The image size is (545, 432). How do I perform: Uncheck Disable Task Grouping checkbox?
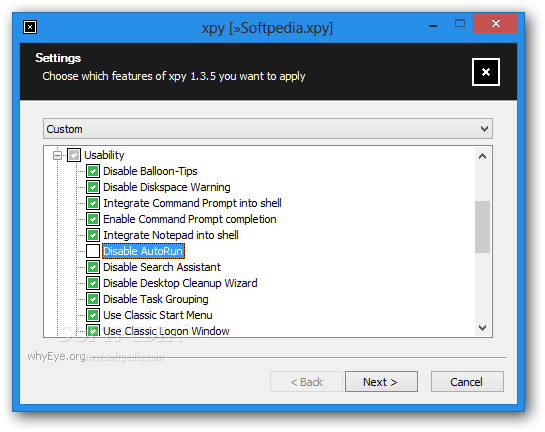(93, 299)
